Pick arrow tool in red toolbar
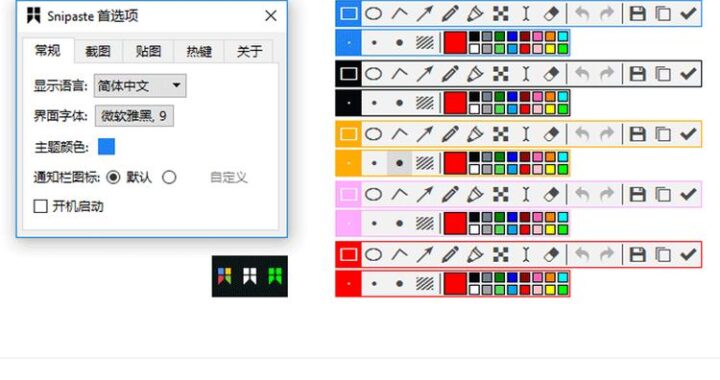This screenshot has height=380, width=720. click(x=425, y=254)
